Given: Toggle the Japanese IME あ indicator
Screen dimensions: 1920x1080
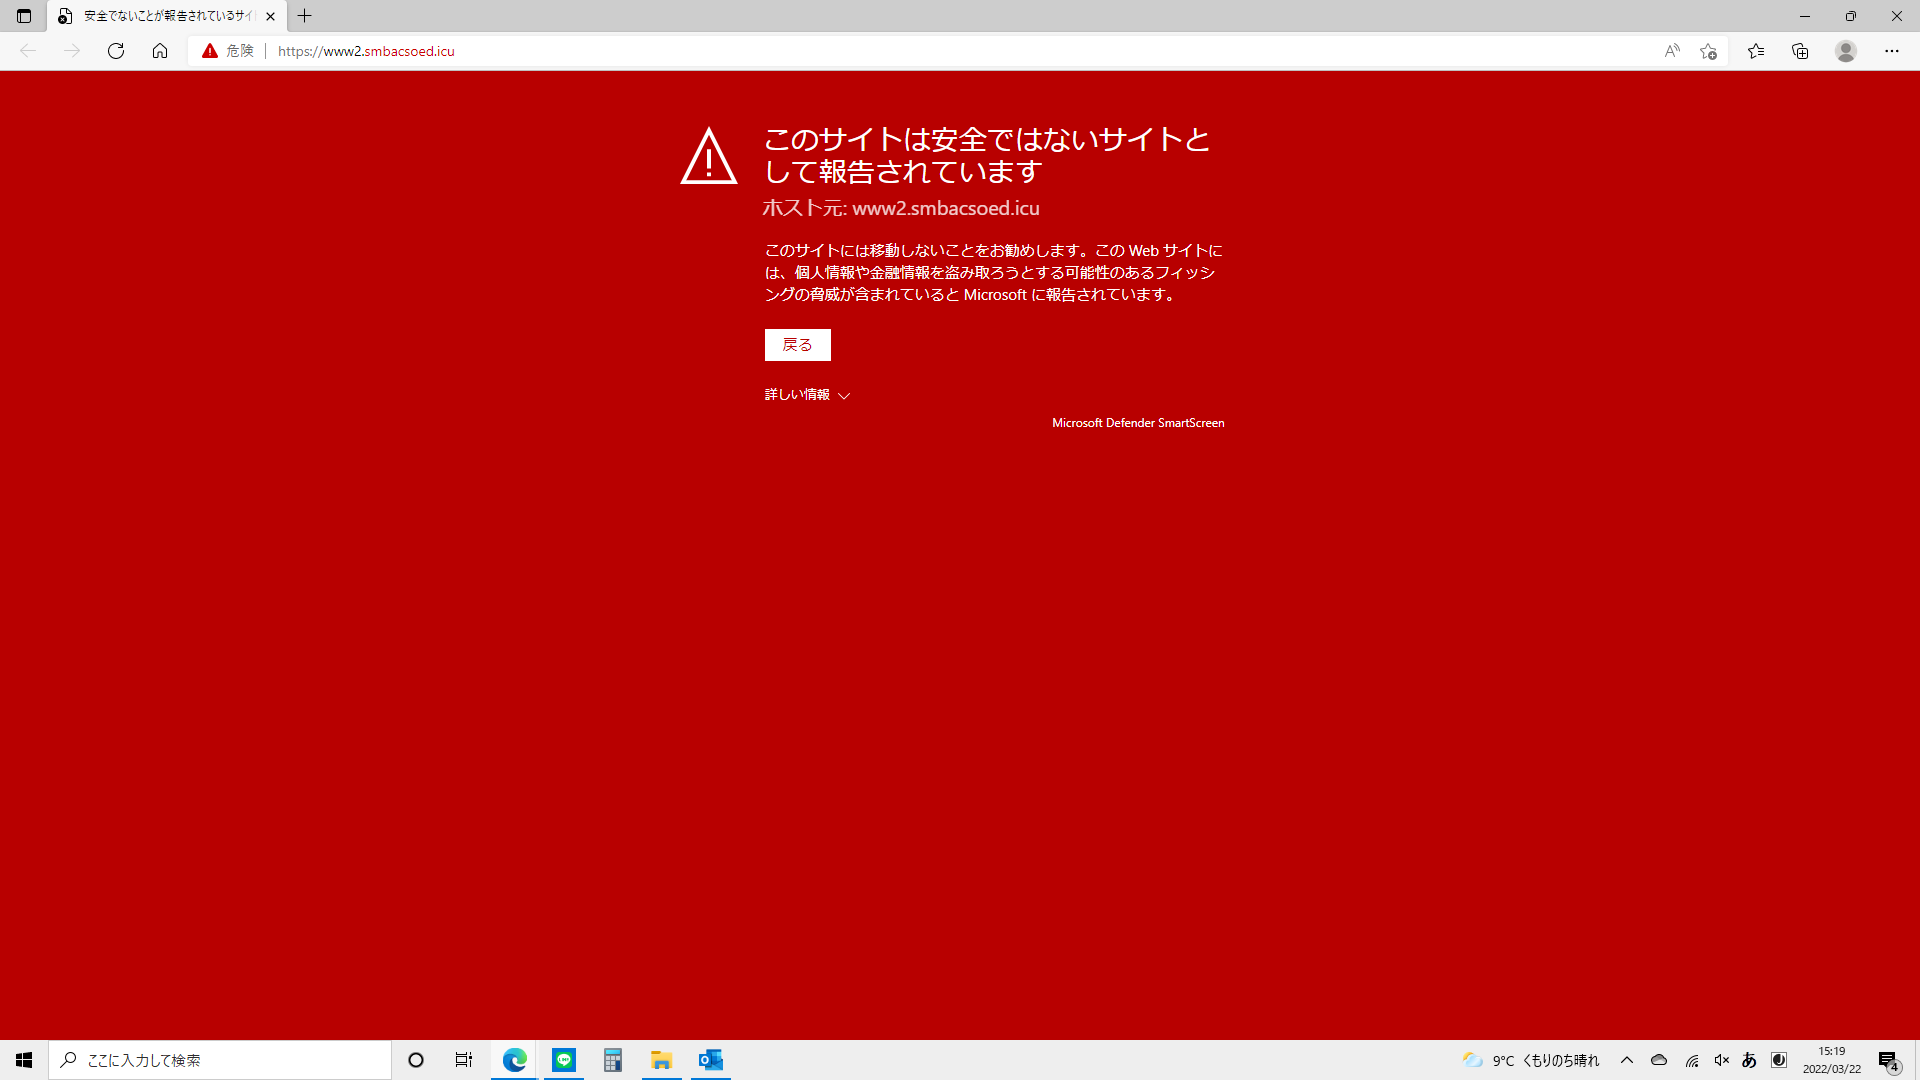Looking at the screenshot, I should pyautogui.click(x=1749, y=1060).
